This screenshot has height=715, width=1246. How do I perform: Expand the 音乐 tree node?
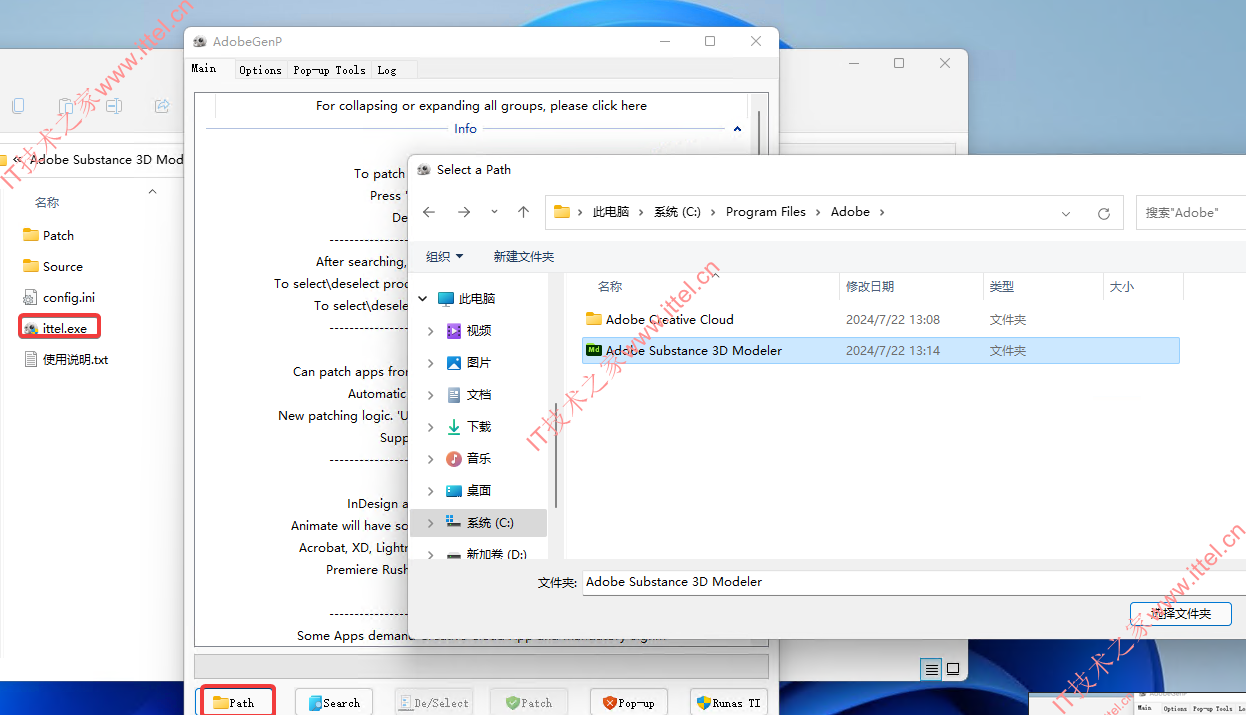[431, 458]
